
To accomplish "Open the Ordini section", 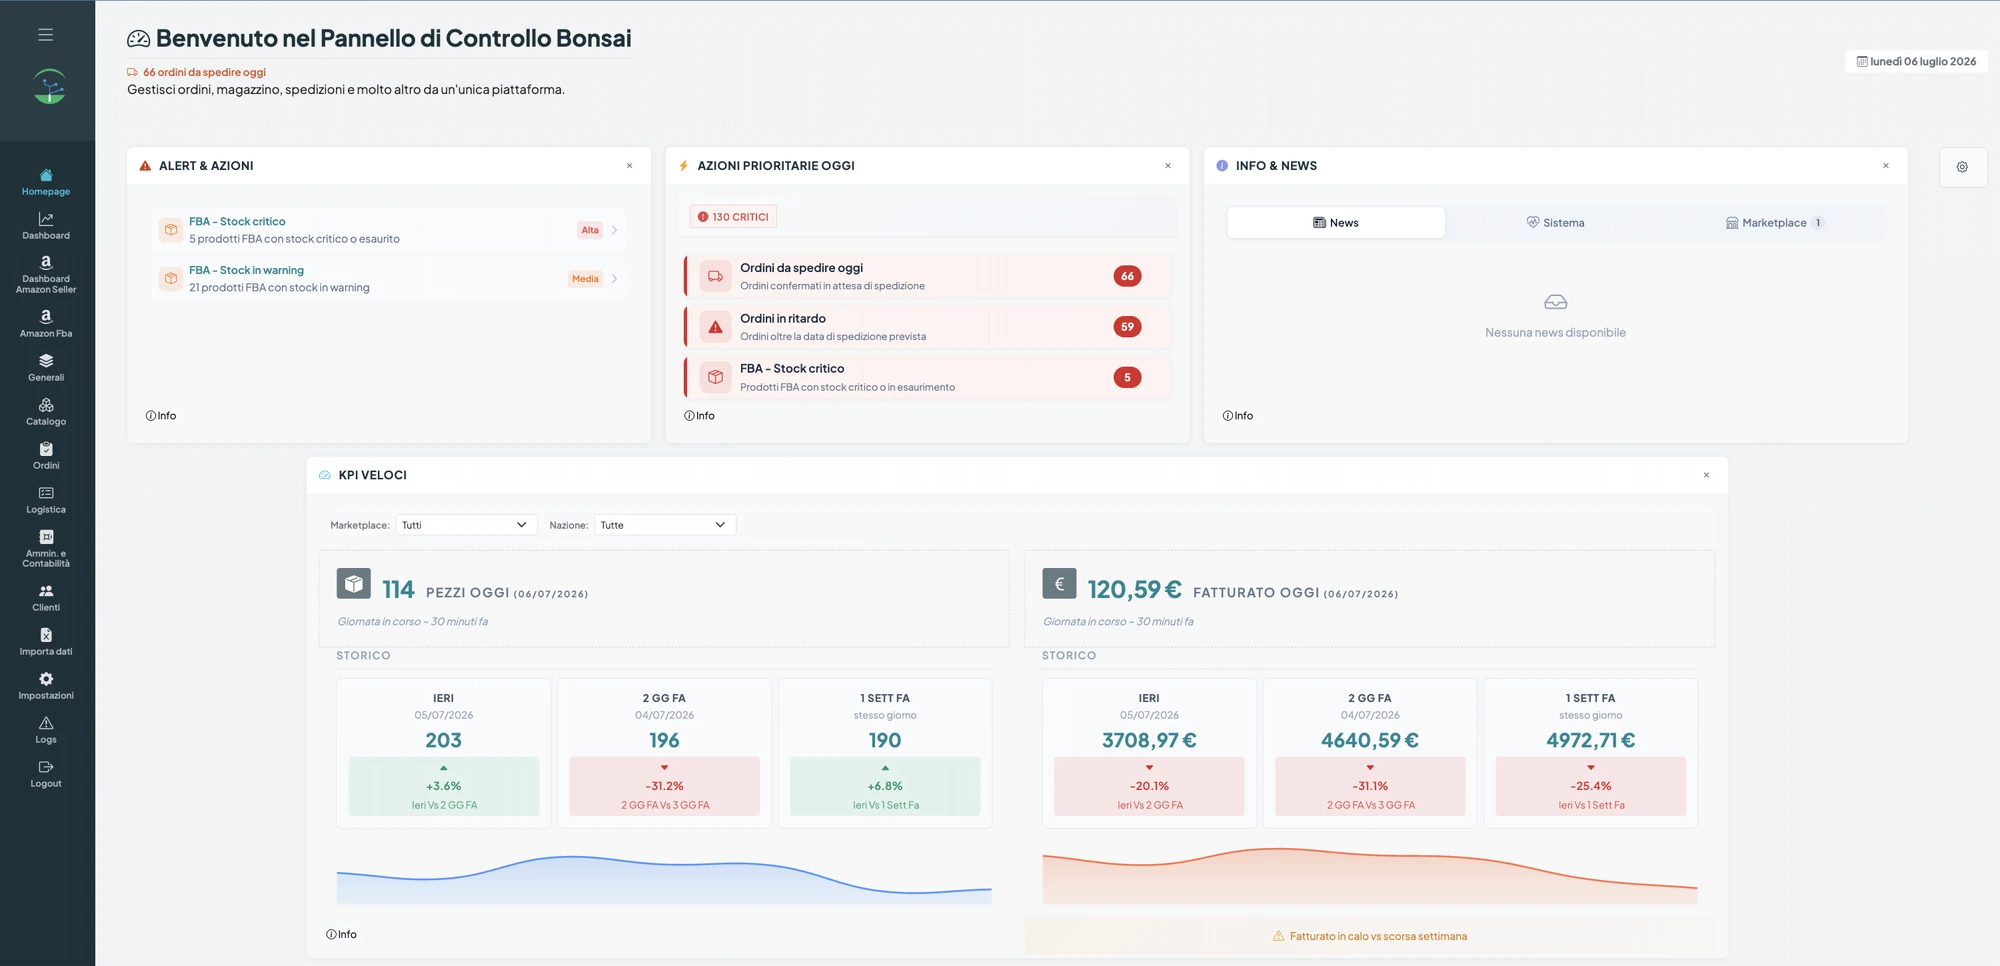I will point(46,456).
